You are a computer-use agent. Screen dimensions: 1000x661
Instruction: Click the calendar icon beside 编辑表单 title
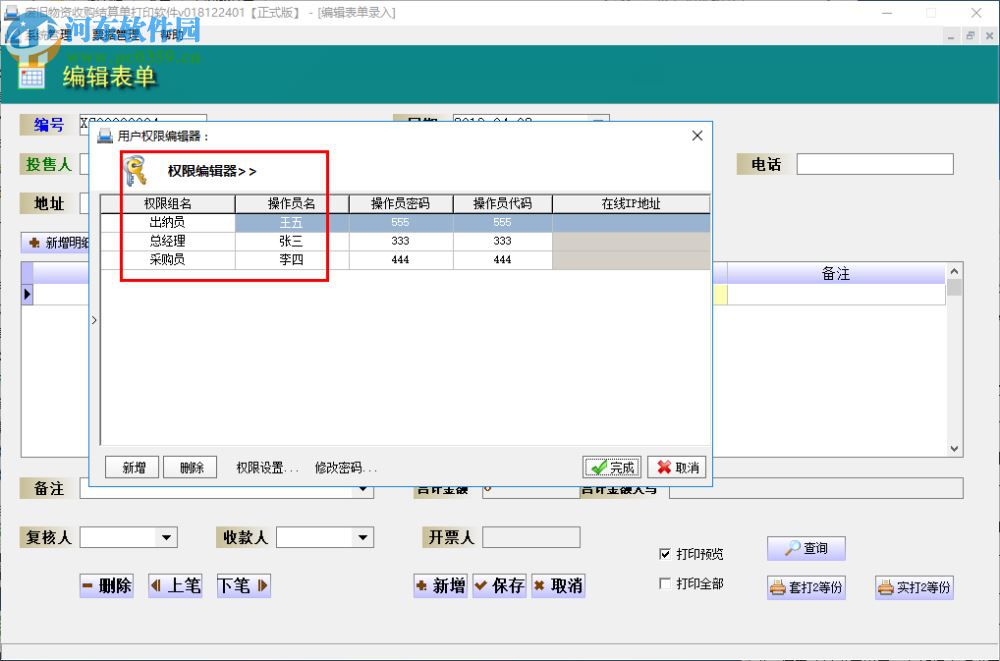click(x=31, y=77)
